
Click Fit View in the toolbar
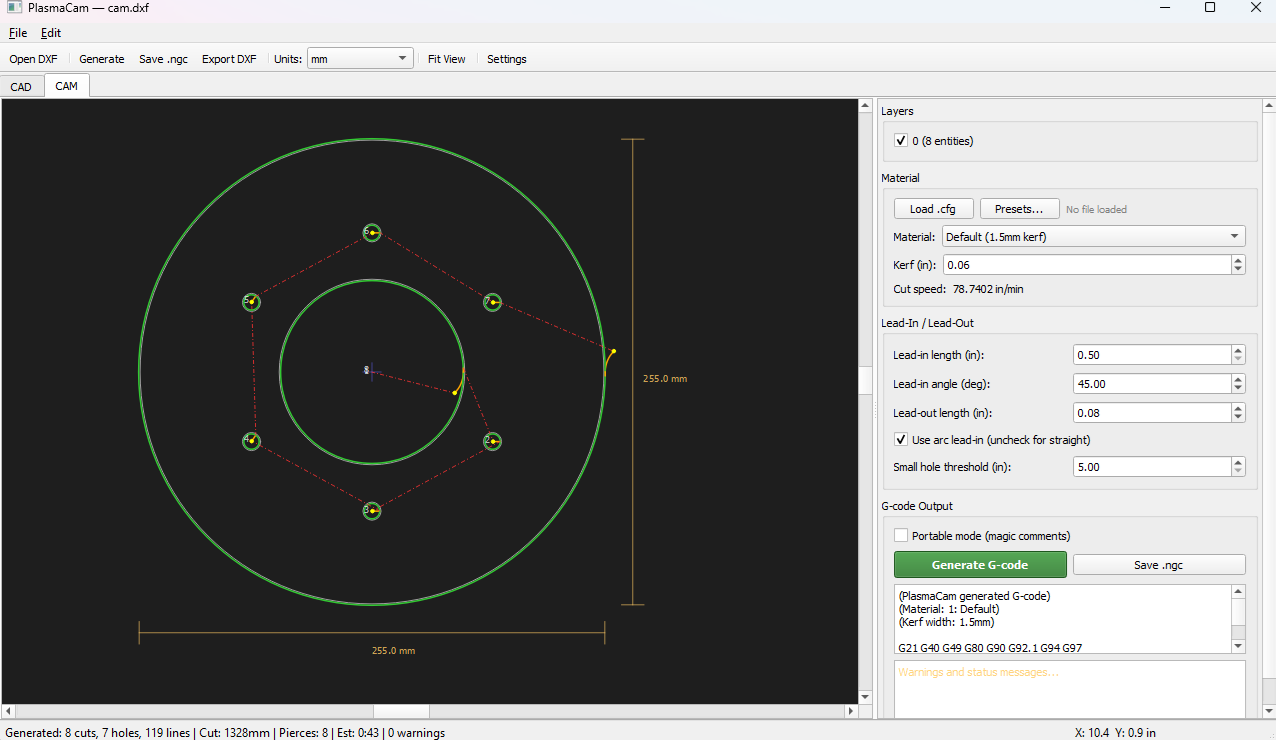click(x=446, y=59)
